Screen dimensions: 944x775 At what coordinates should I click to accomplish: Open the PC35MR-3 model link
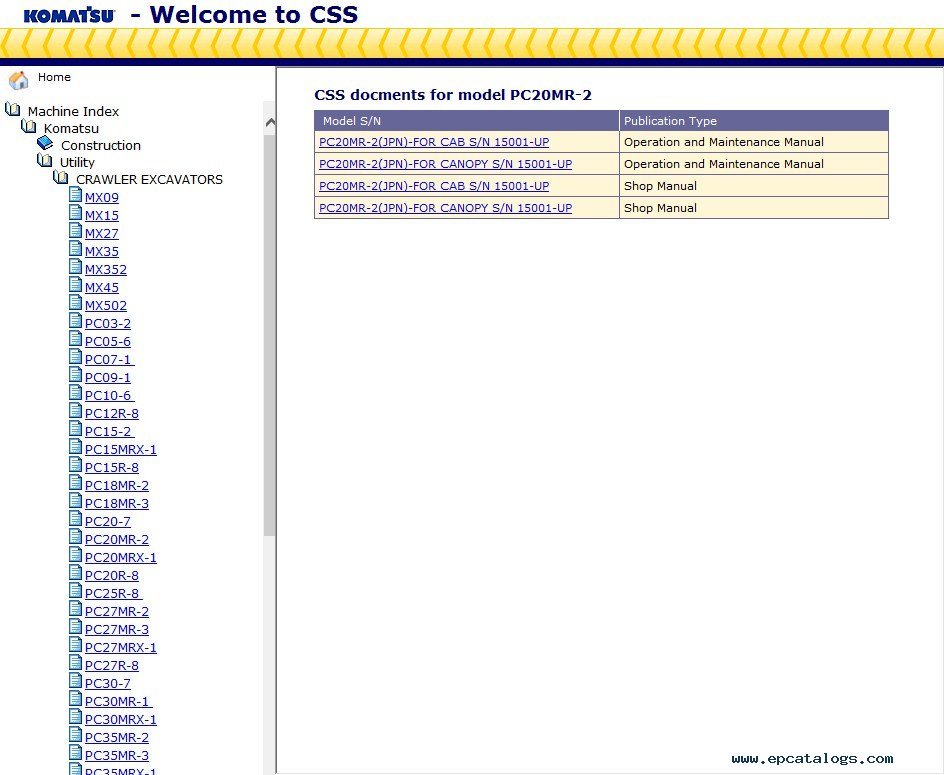point(117,756)
